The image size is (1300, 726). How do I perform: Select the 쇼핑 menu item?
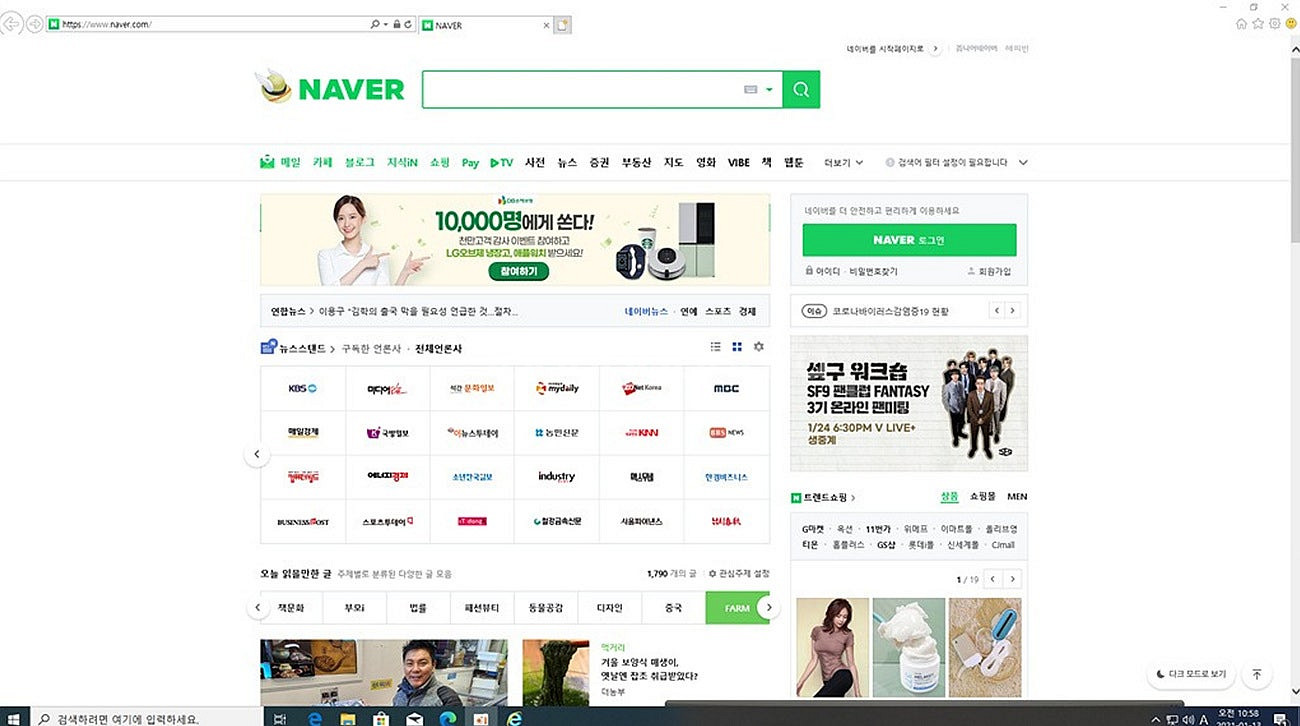coord(440,162)
